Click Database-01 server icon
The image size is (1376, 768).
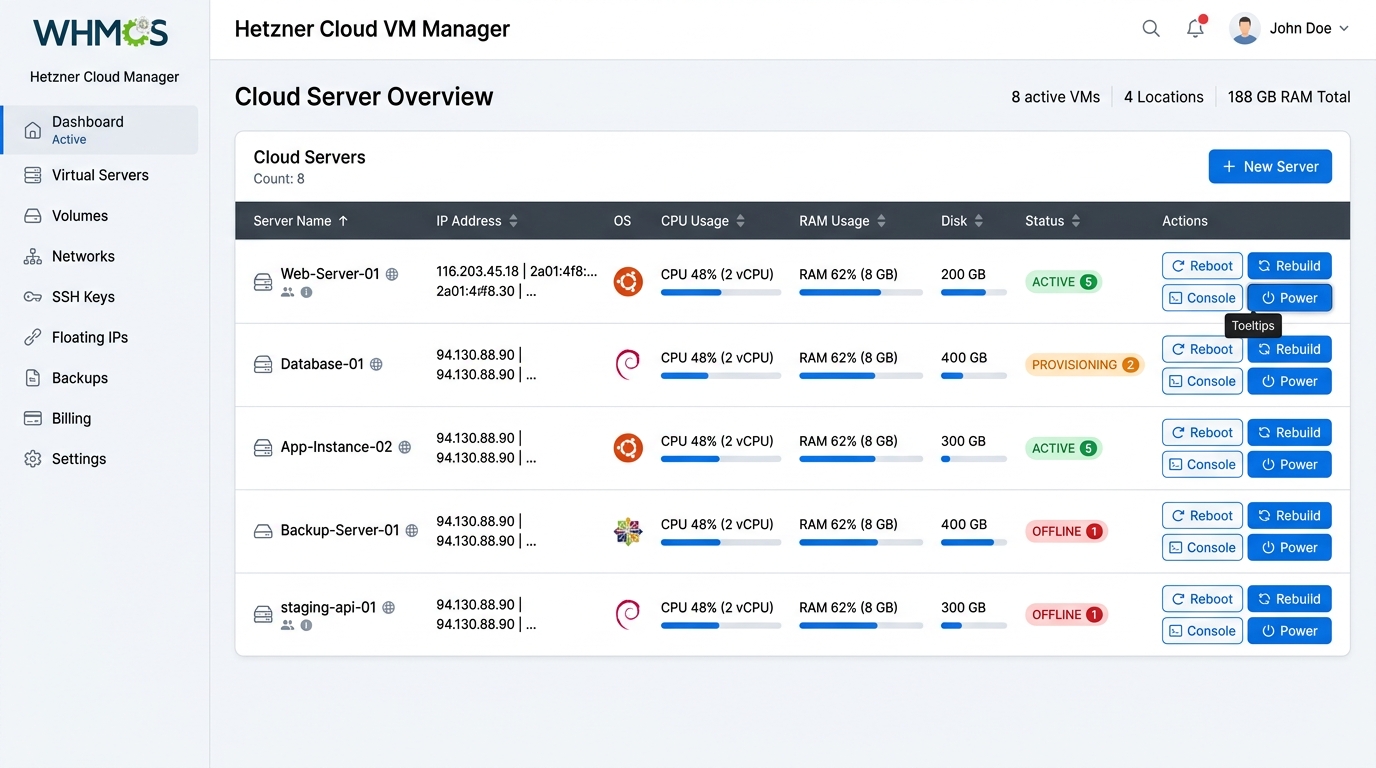(263, 365)
